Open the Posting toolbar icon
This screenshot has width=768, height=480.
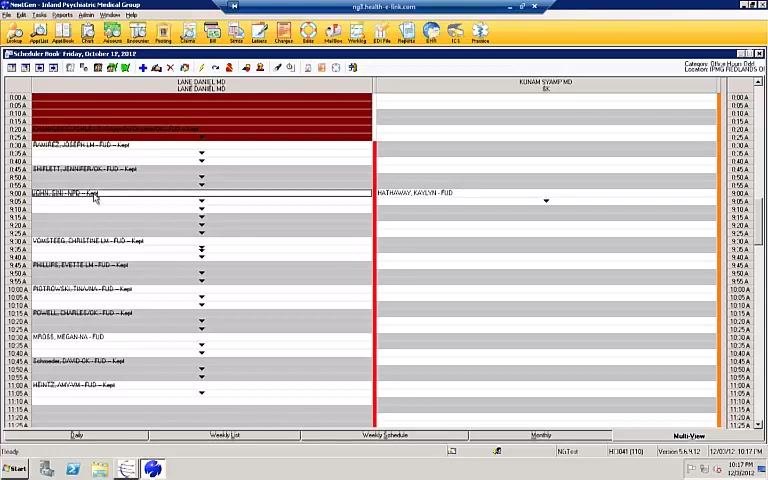point(163,33)
